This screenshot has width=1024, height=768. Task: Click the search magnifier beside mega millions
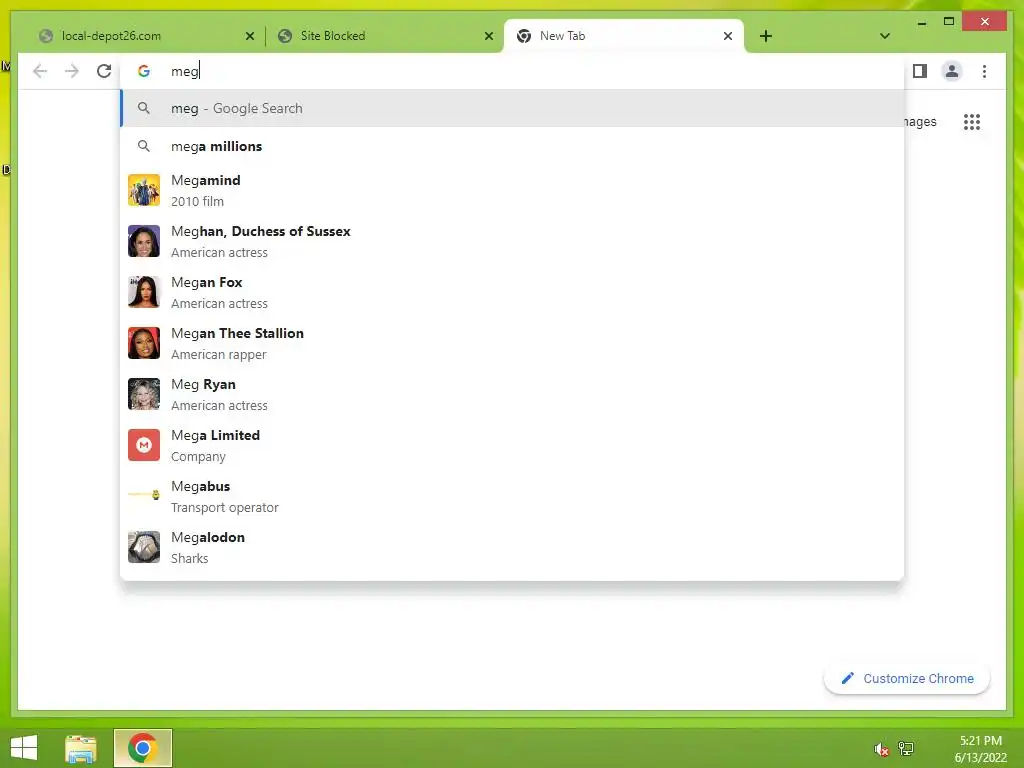point(144,146)
